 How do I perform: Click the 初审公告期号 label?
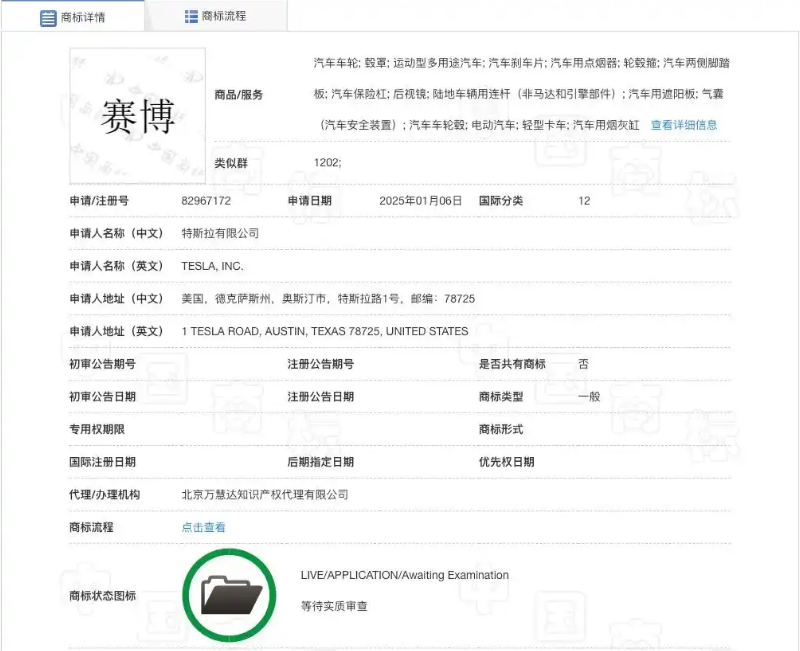point(103,364)
